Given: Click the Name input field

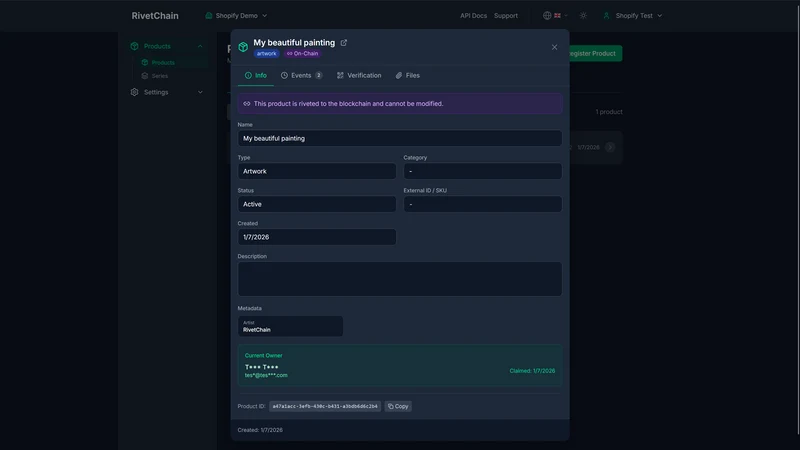Looking at the screenshot, I should (x=399, y=138).
